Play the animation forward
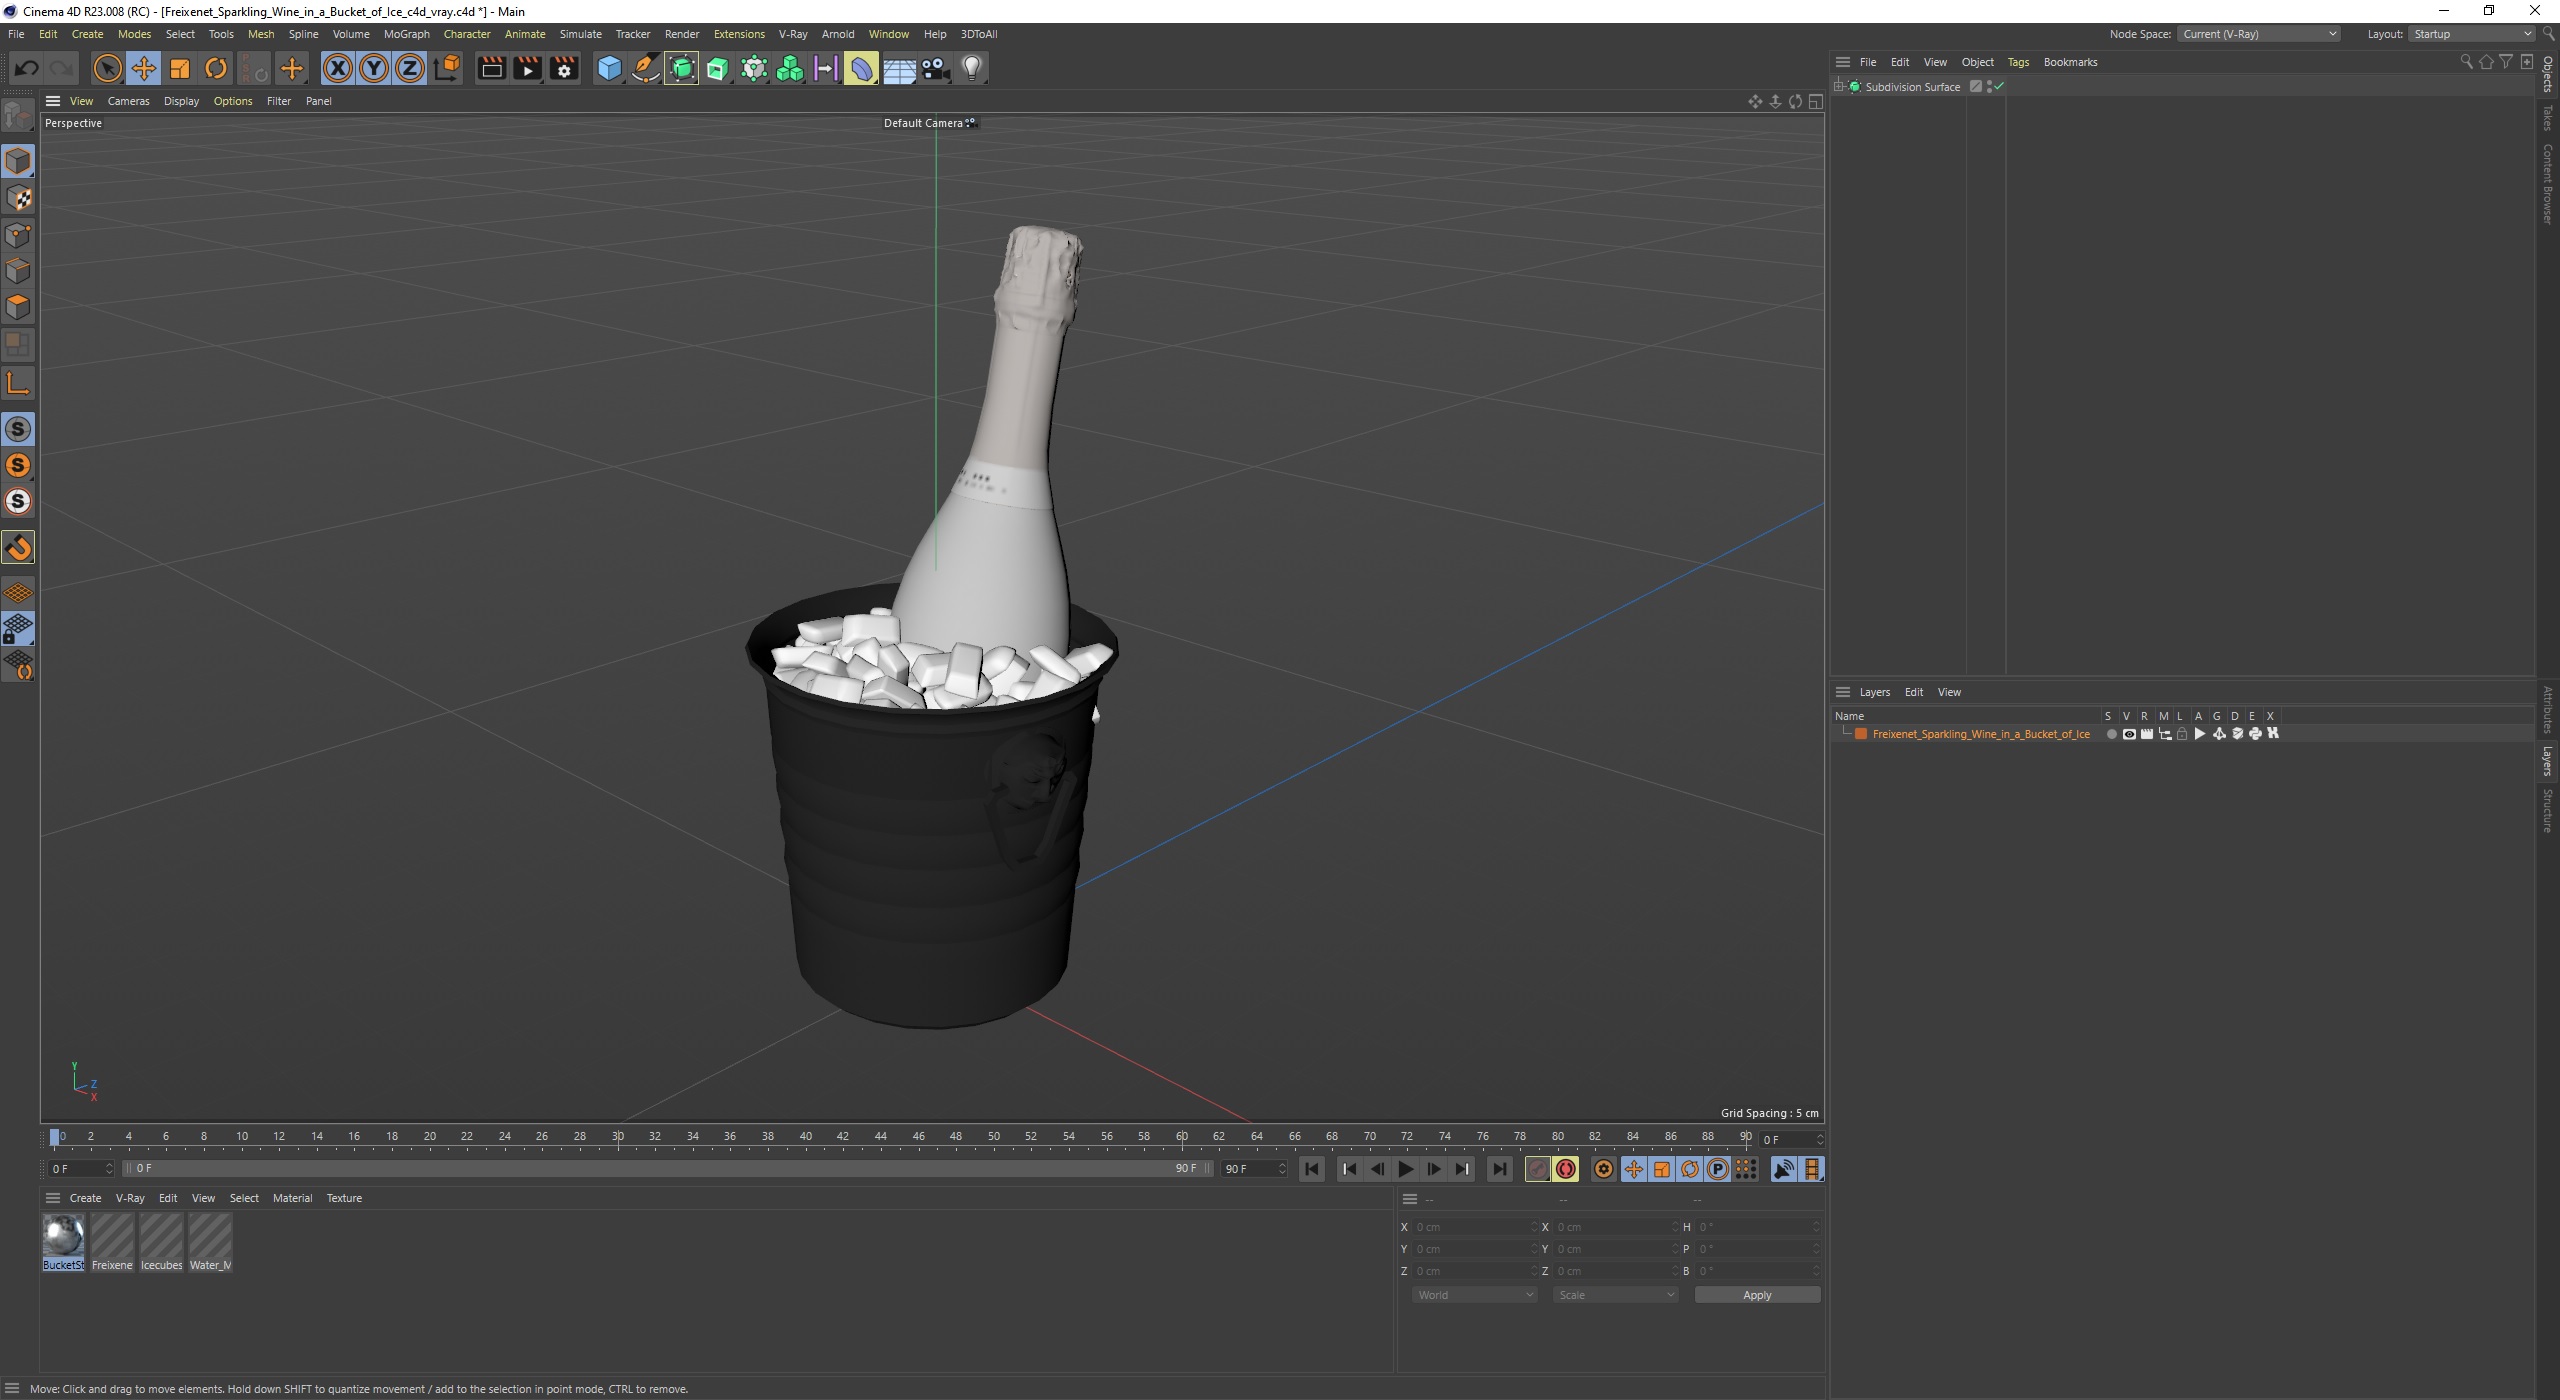Image resolution: width=2560 pixels, height=1400 pixels. pos(1406,1169)
